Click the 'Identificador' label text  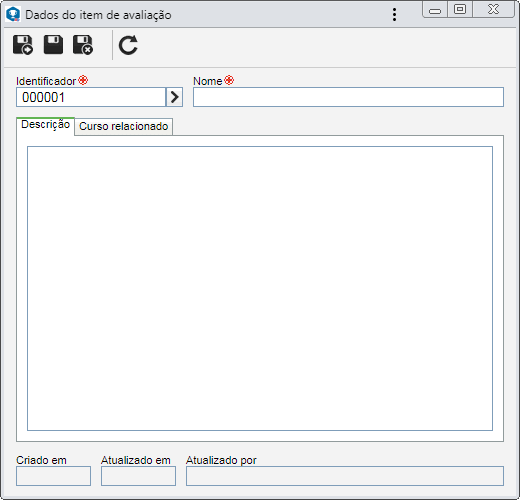click(x=46, y=81)
